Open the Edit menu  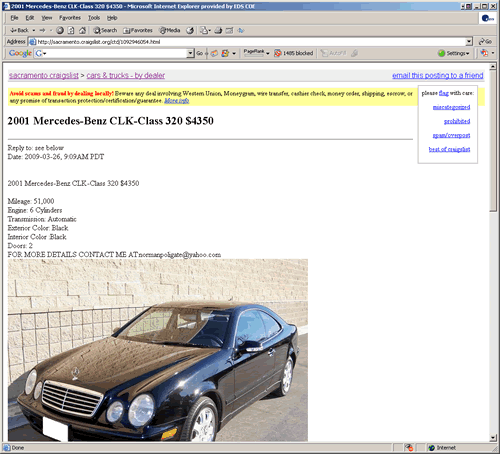pyautogui.click(x=30, y=18)
